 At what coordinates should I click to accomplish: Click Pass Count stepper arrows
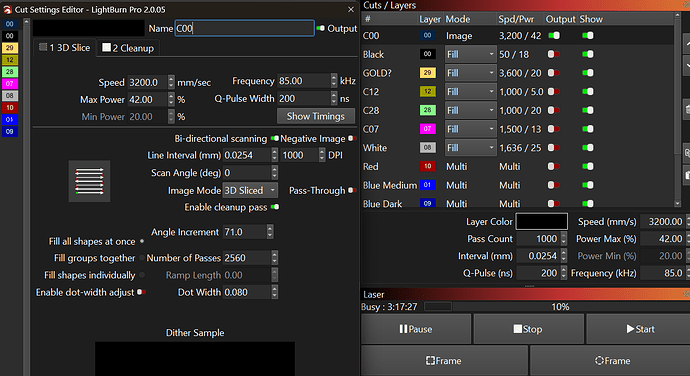point(563,239)
